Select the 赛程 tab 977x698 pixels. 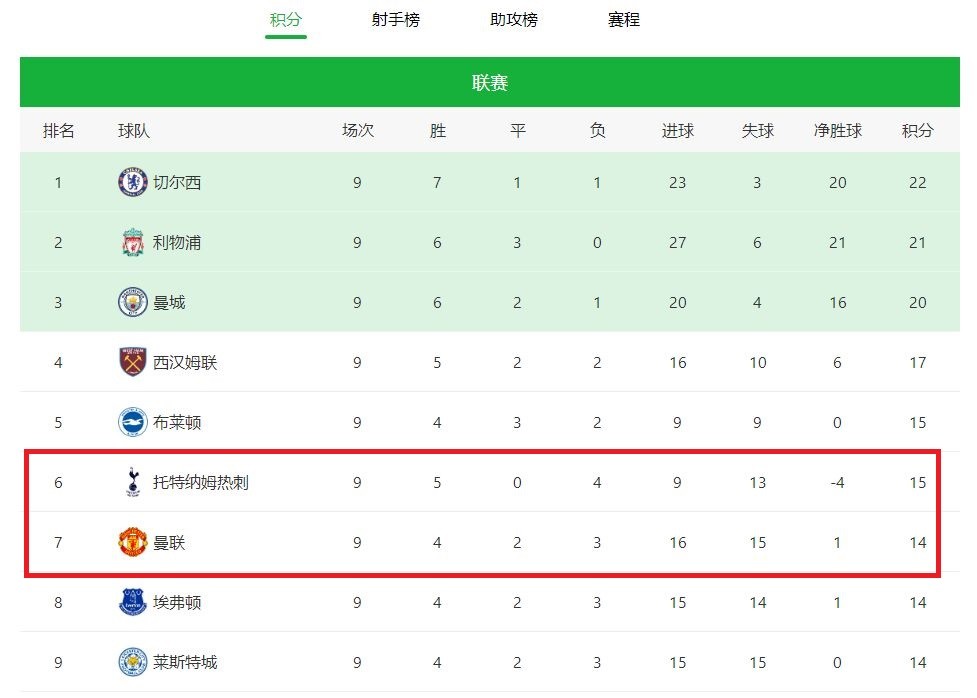[624, 20]
